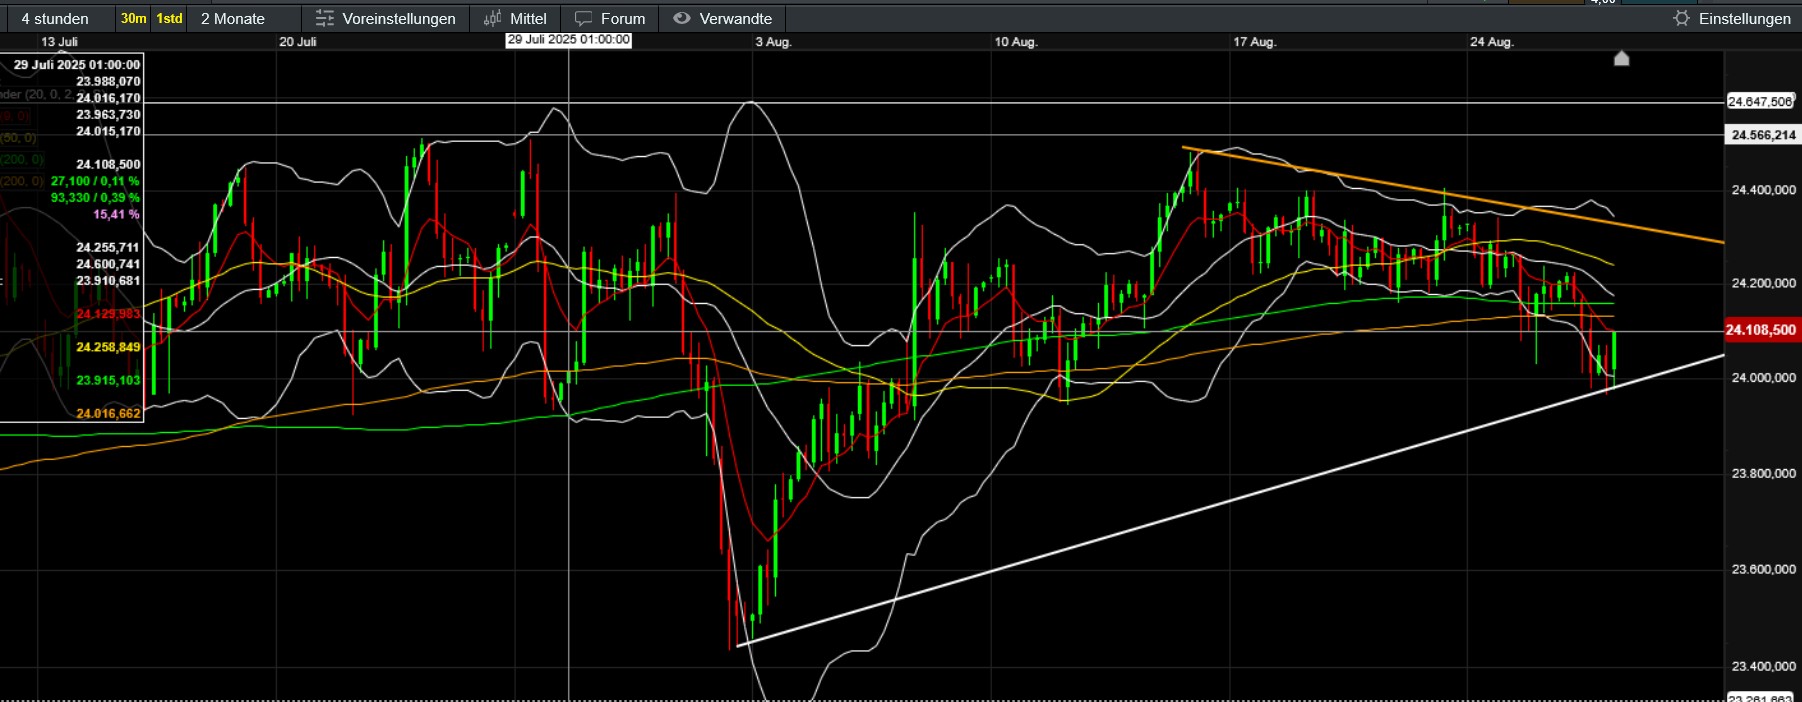This screenshot has width=1802, height=702.
Task: Click the 23.800,000 price axis label
Action: click(1763, 474)
